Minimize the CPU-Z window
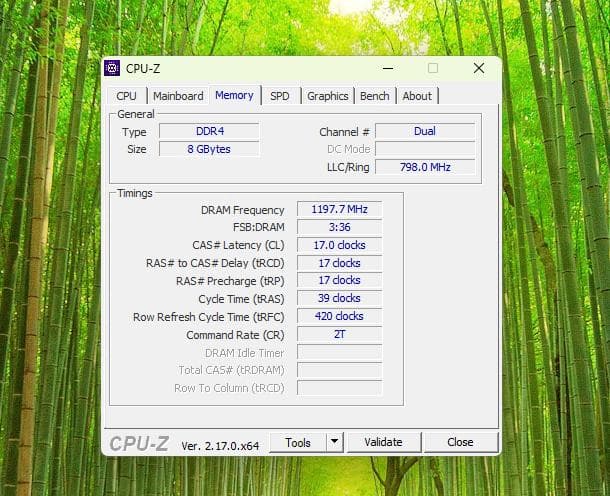The width and height of the screenshot is (610, 496). [388, 68]
